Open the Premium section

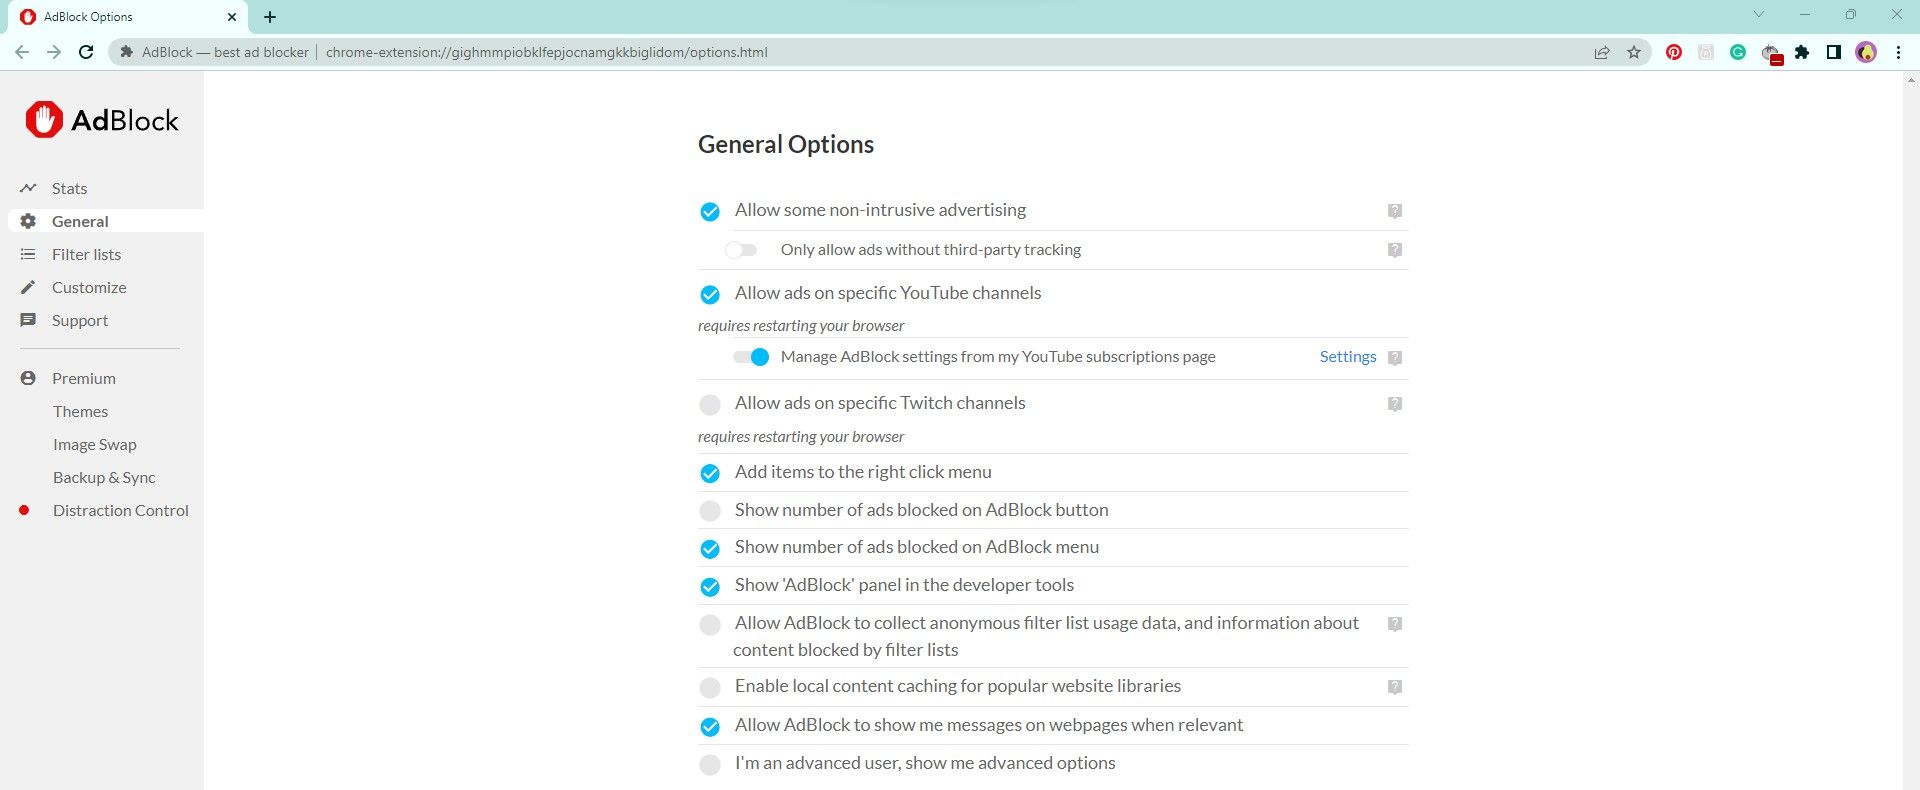(x=84, y=378)
